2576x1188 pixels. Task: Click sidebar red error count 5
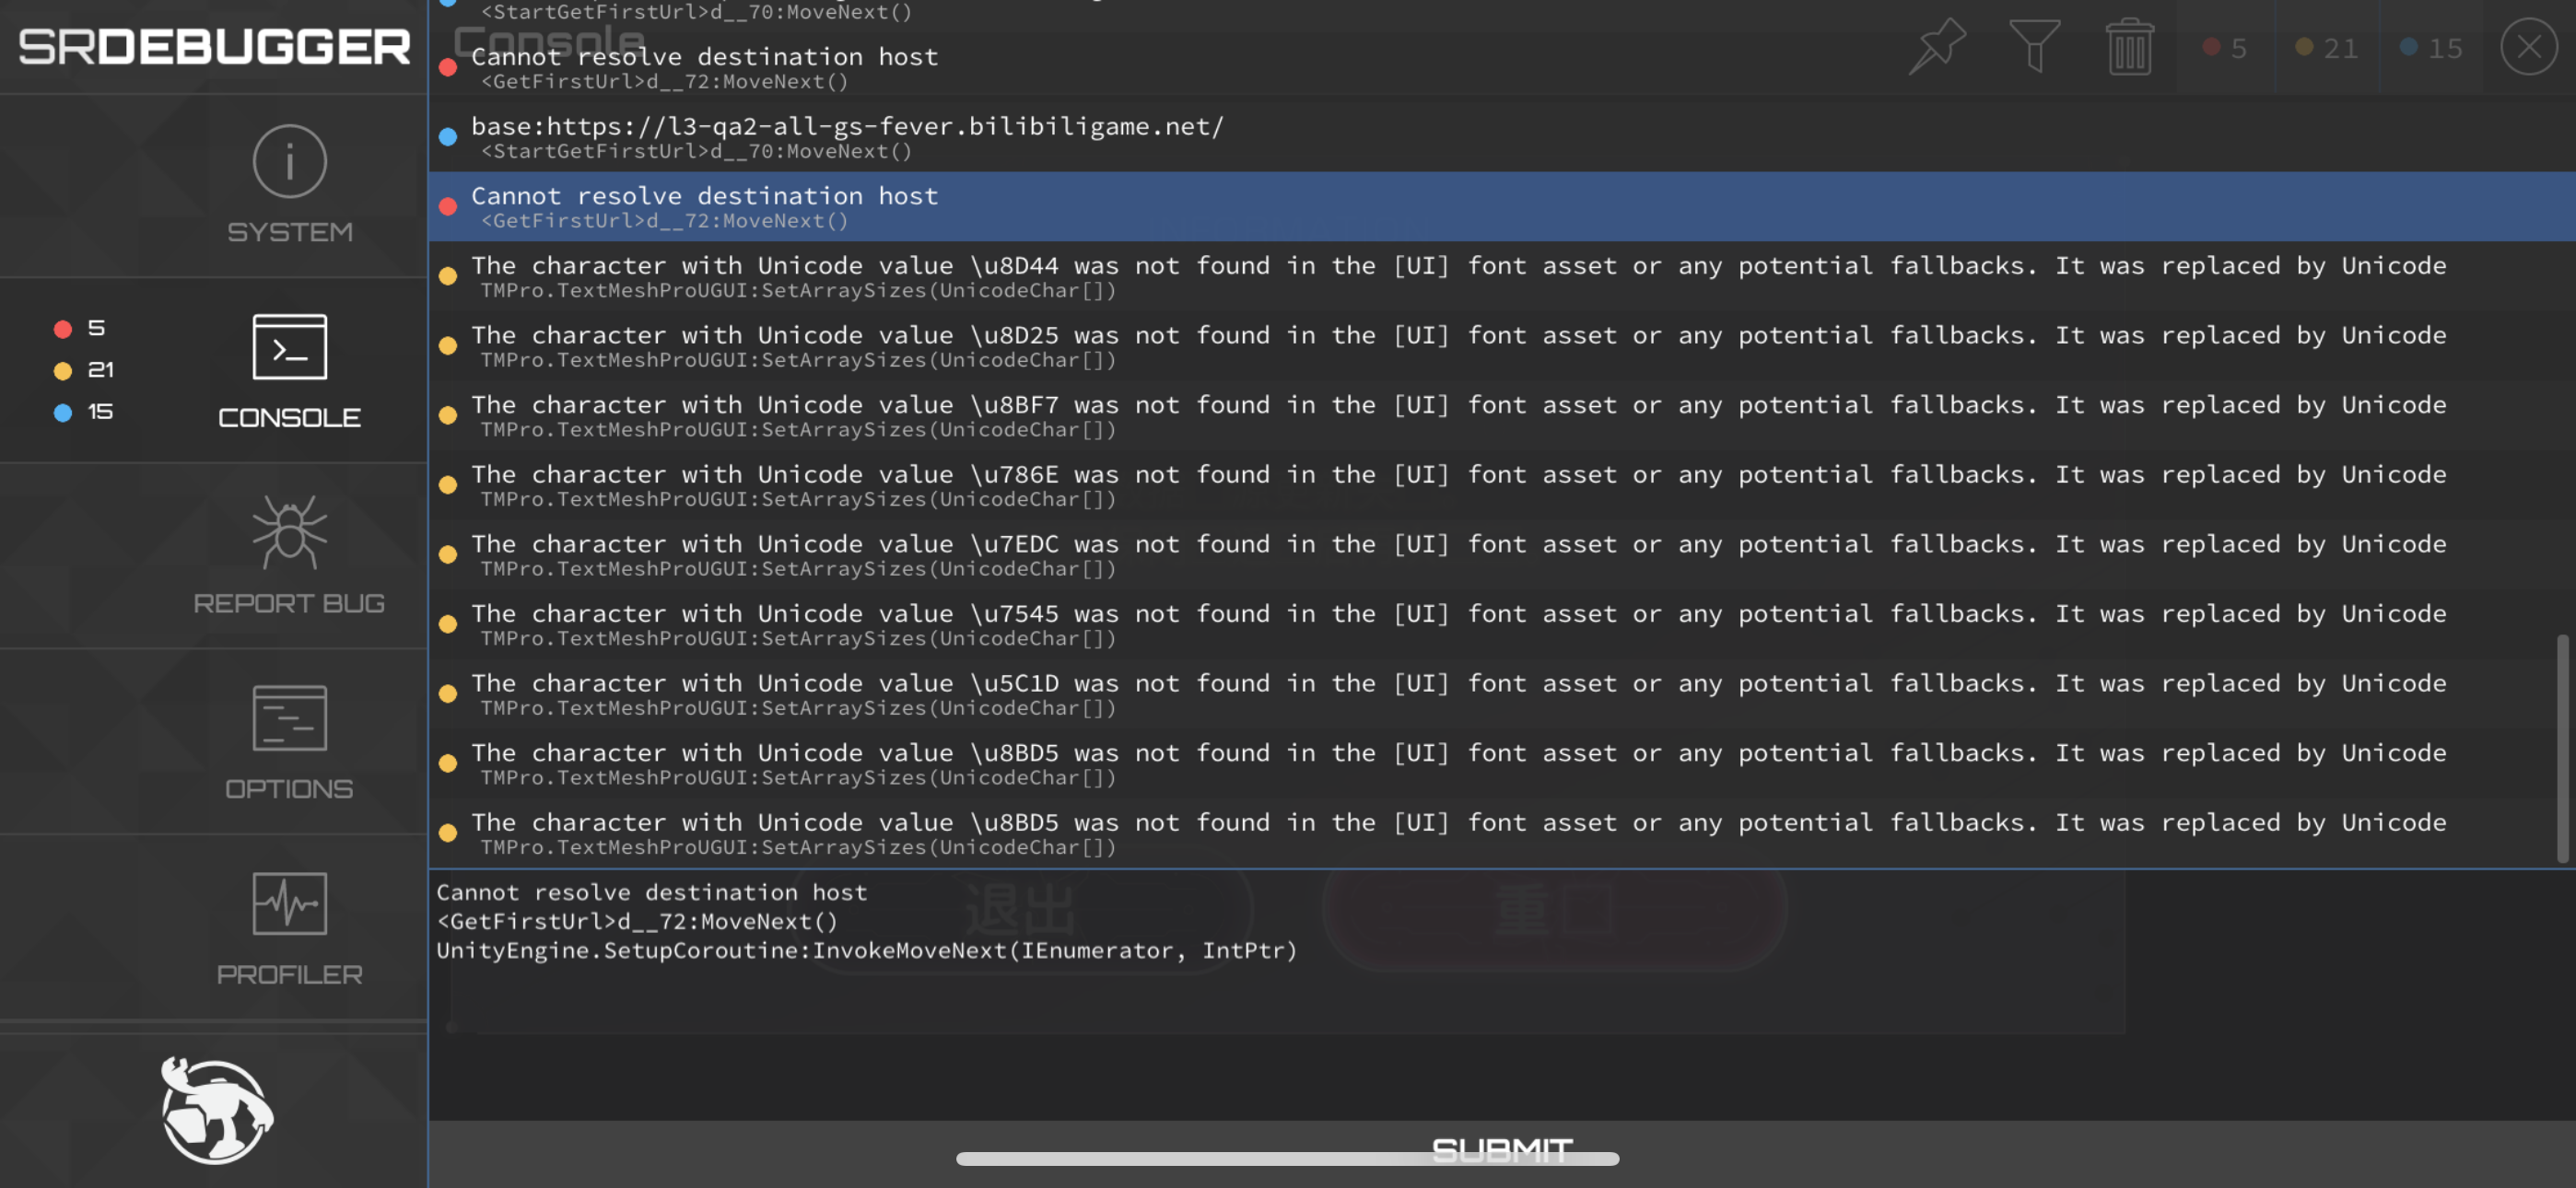pos(80,328)
